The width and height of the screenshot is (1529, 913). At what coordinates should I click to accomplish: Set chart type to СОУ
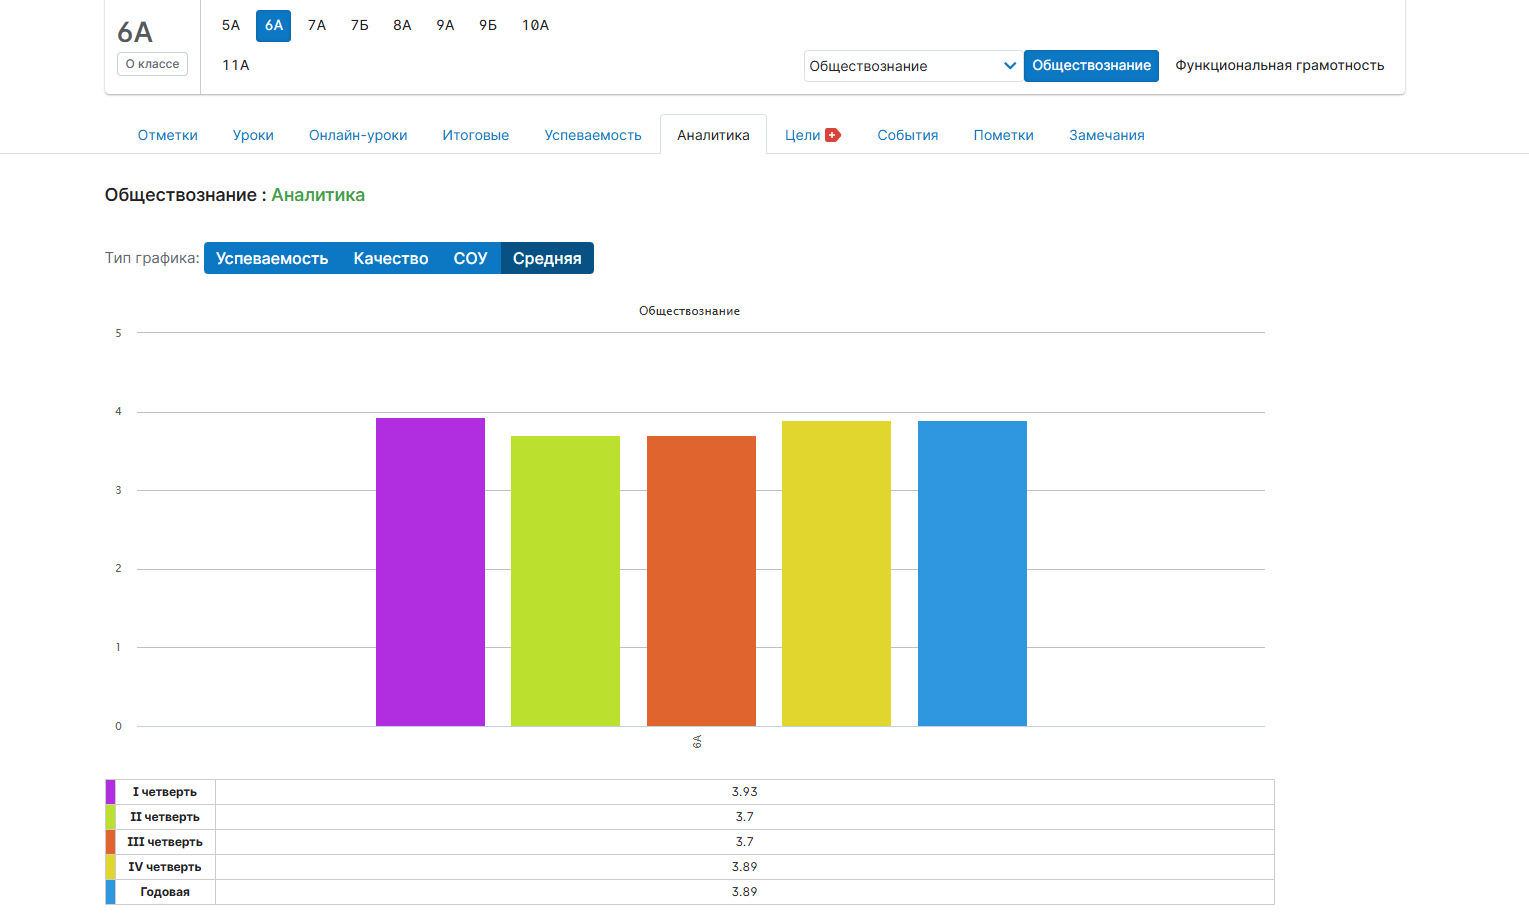[470, 258]
